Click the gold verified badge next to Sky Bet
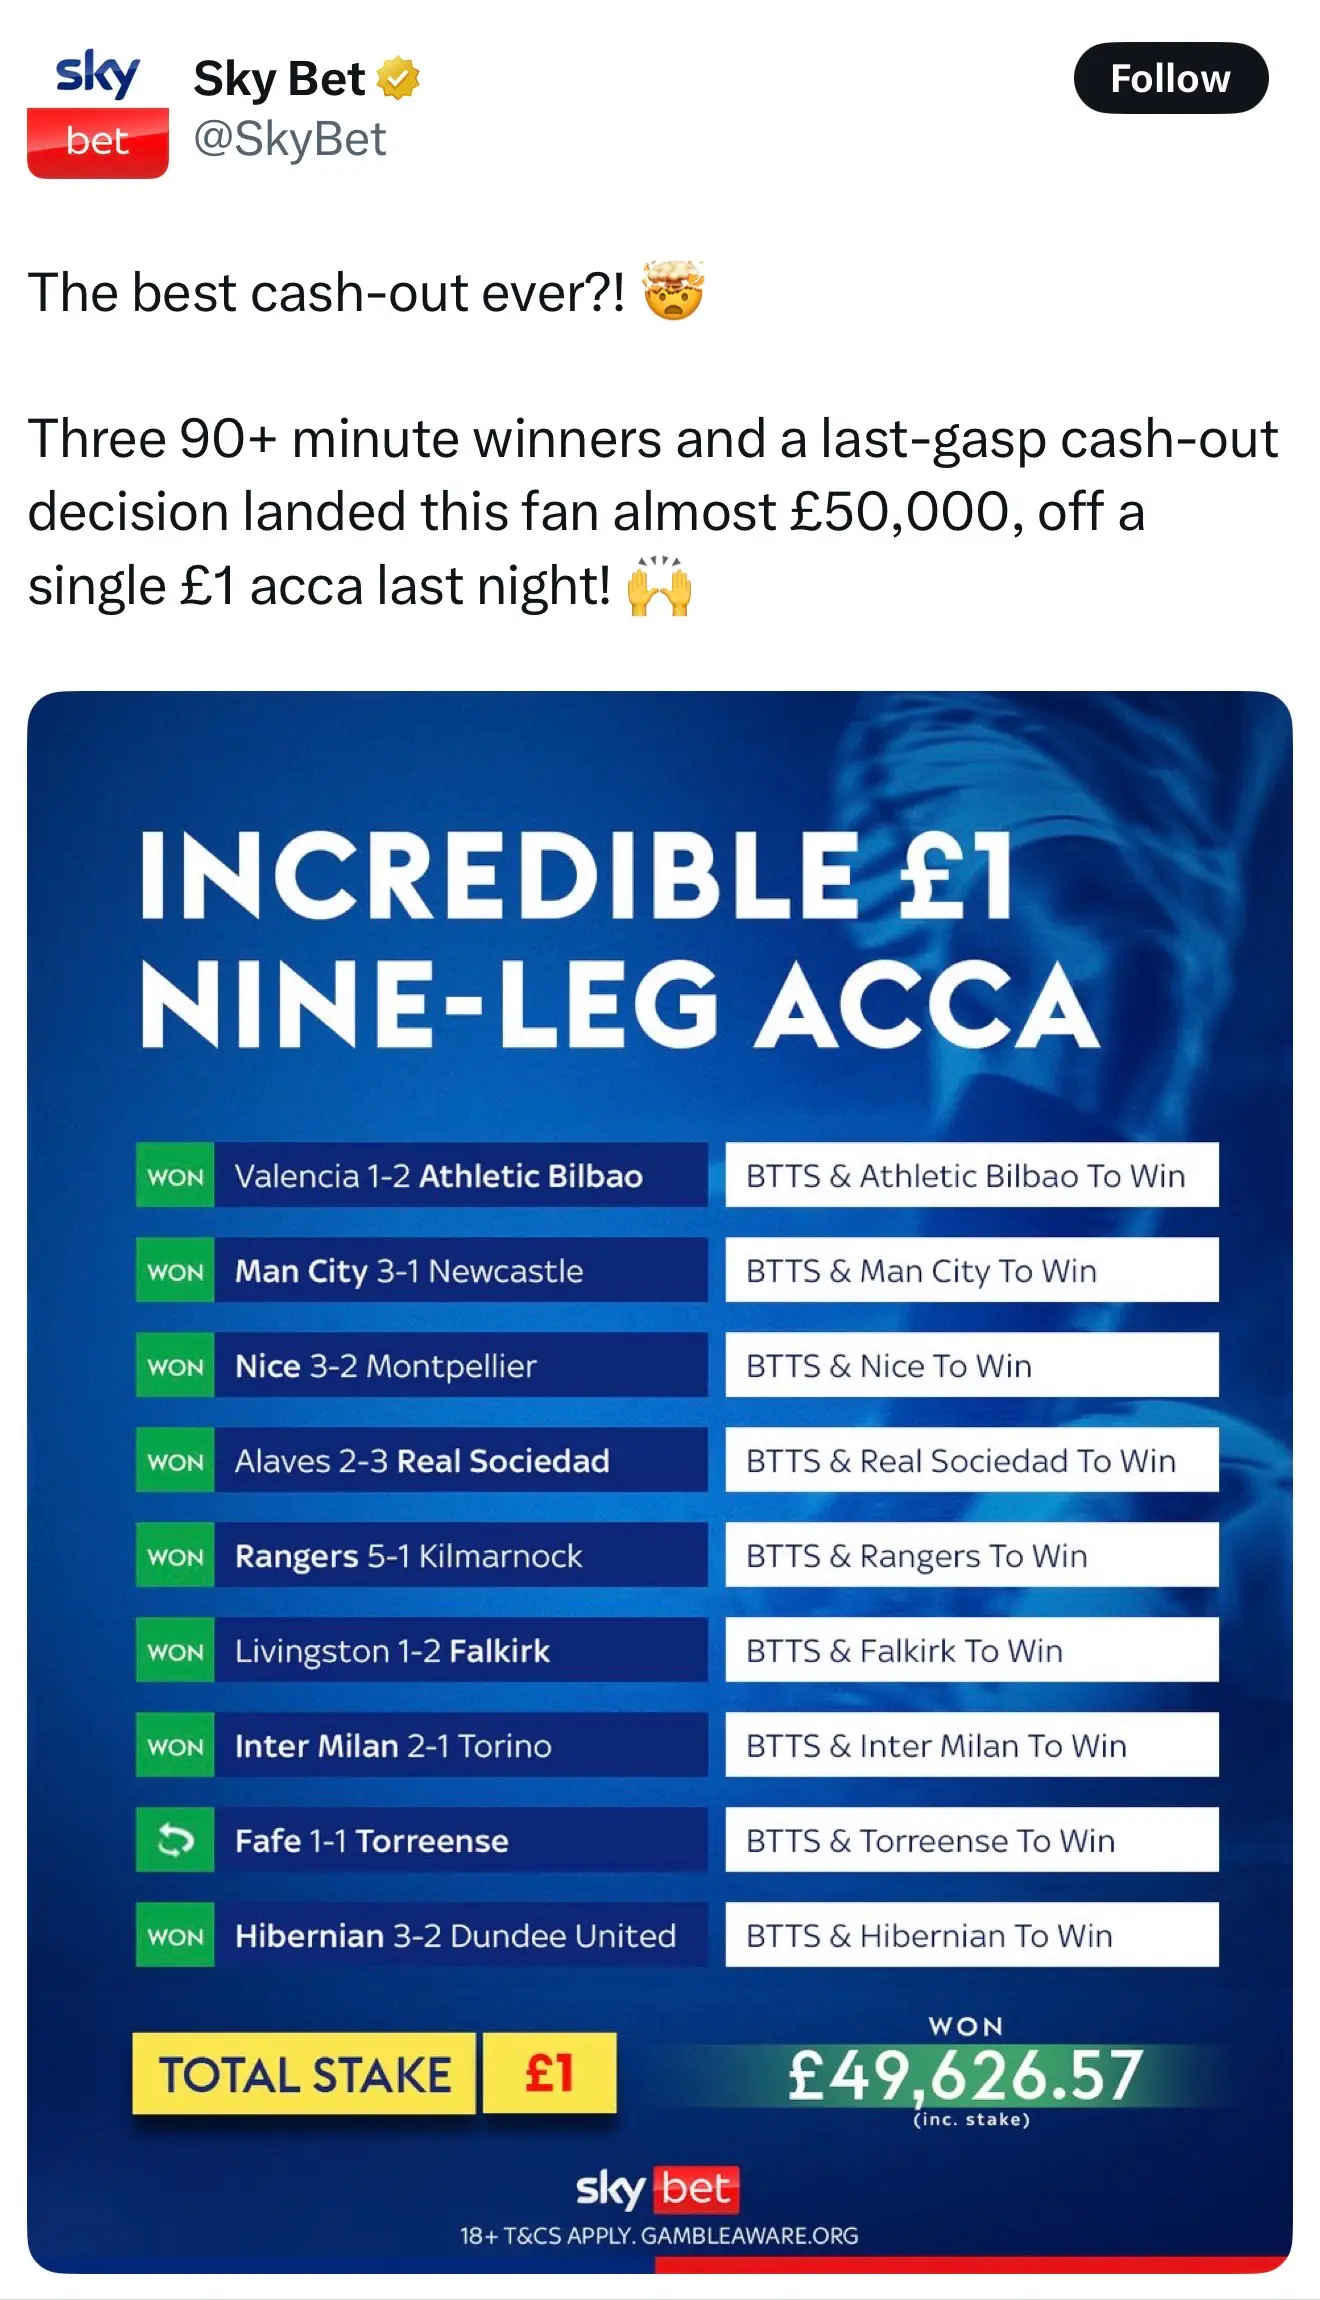 [x=399, y=76]
